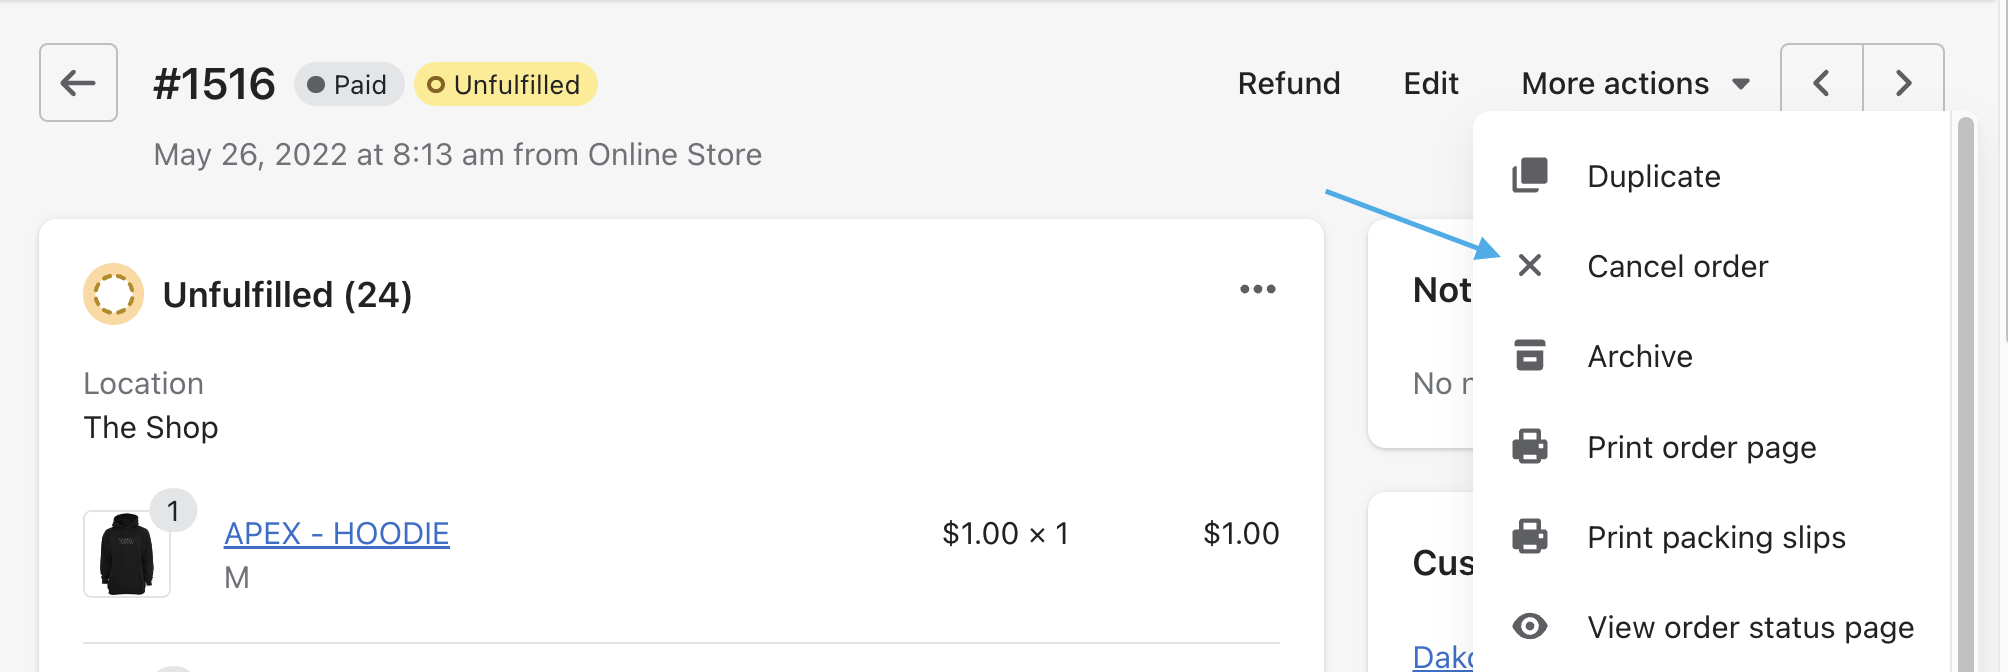The image size is (2008, 672).
Task: Select Cancel order menu item
Action: [x=1677, y=267]
